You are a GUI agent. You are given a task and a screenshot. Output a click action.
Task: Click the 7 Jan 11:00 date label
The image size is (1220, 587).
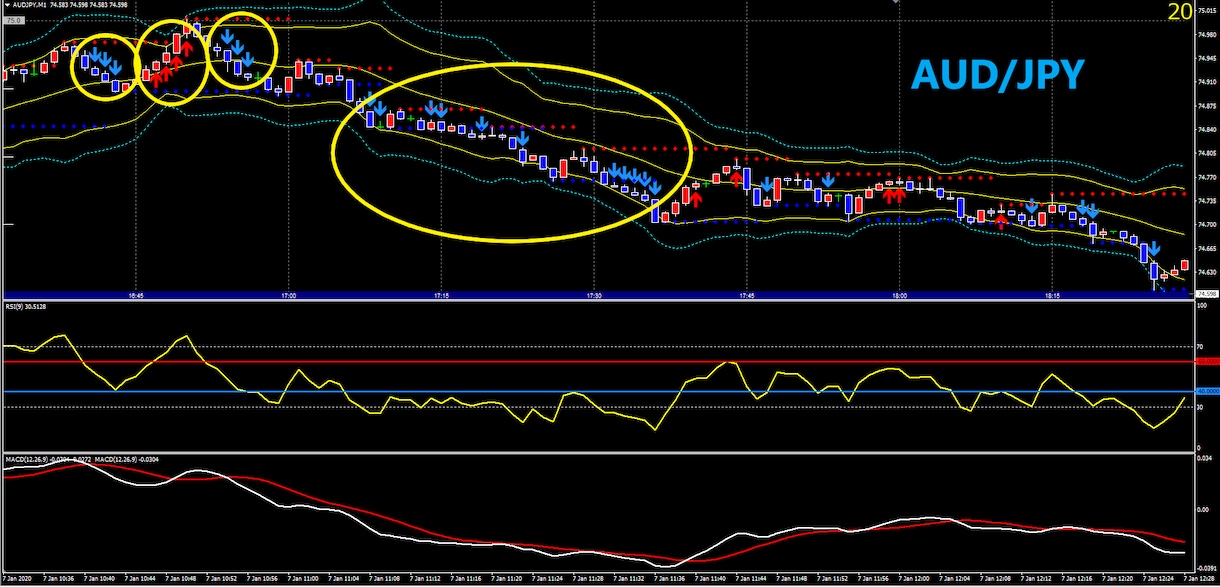pyautogui.click(x=305, y=579)
